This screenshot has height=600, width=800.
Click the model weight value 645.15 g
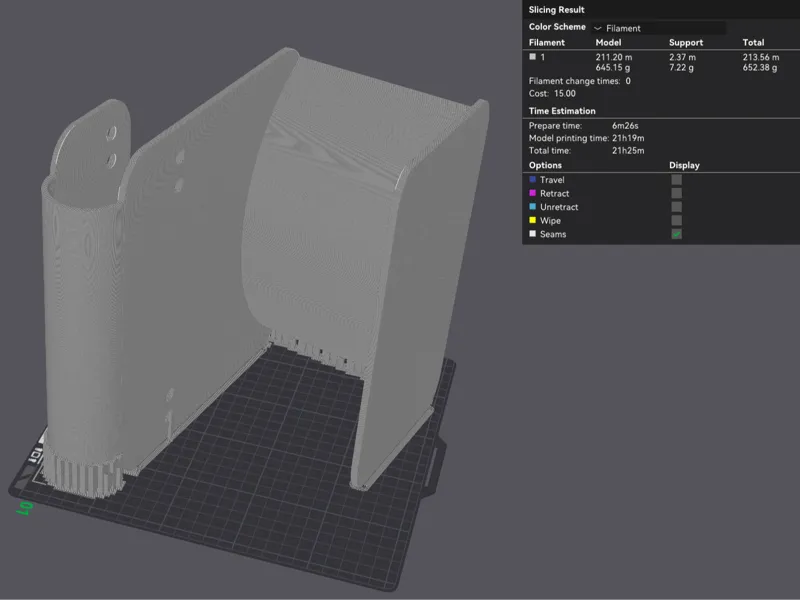click(x=613, y=67)
